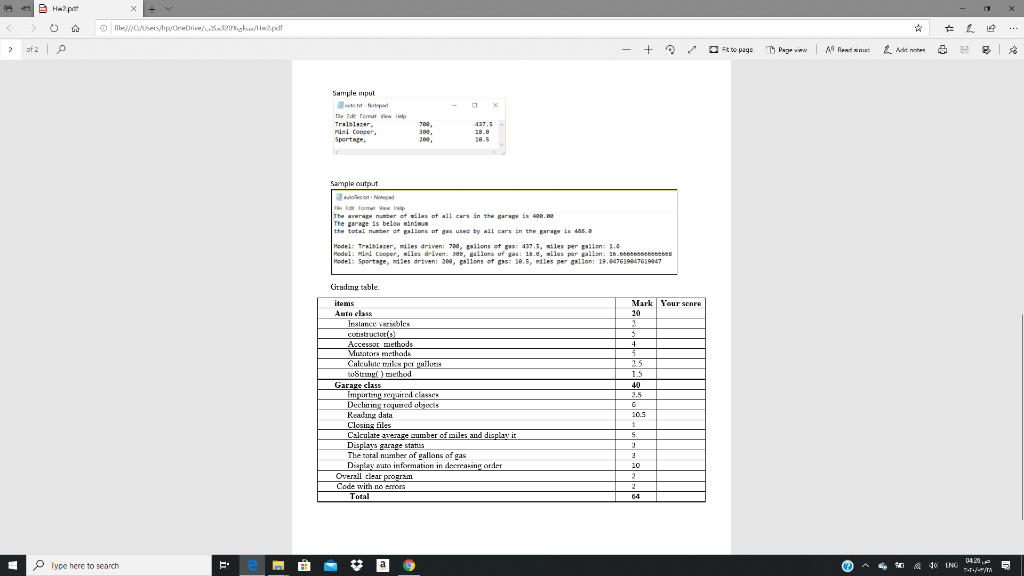This screenshot has height=576, width=1024.
Task: Open the Dropbox app from the taskbar
Action: point(357,566)
